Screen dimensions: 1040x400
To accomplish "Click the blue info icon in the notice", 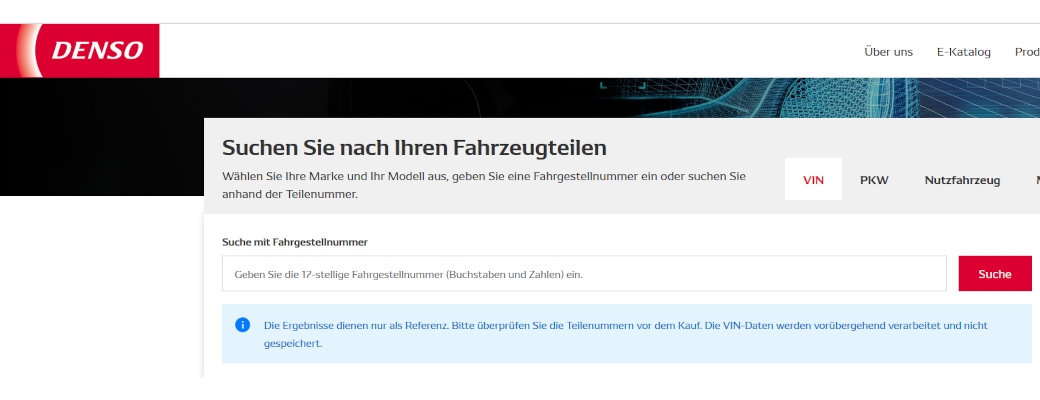I will pos(242,325).
